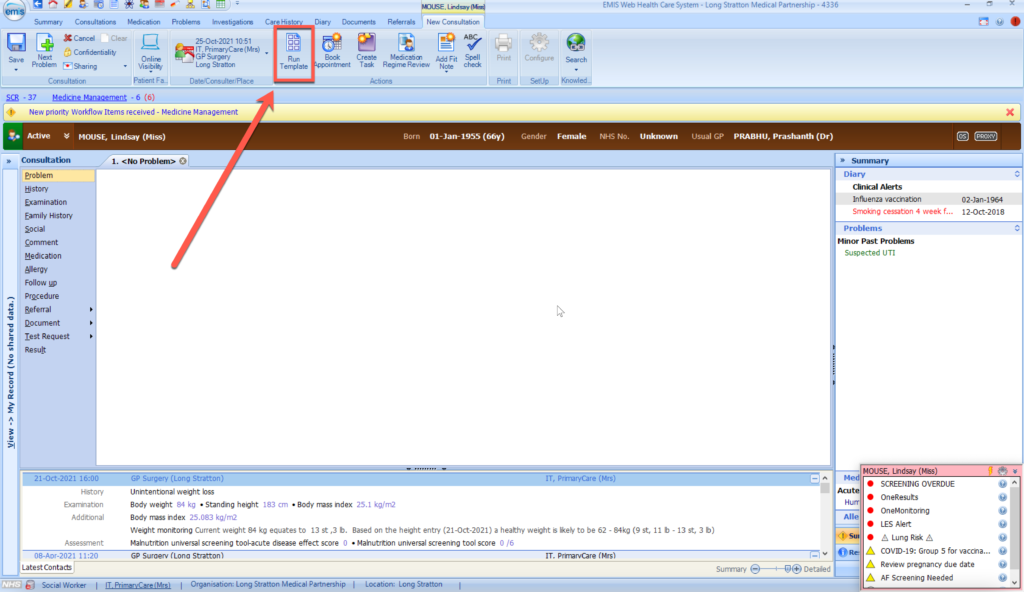This screenshot has width=1024, height=592.
Task: Open Book Appointment
Action: (x=332, y=50)
